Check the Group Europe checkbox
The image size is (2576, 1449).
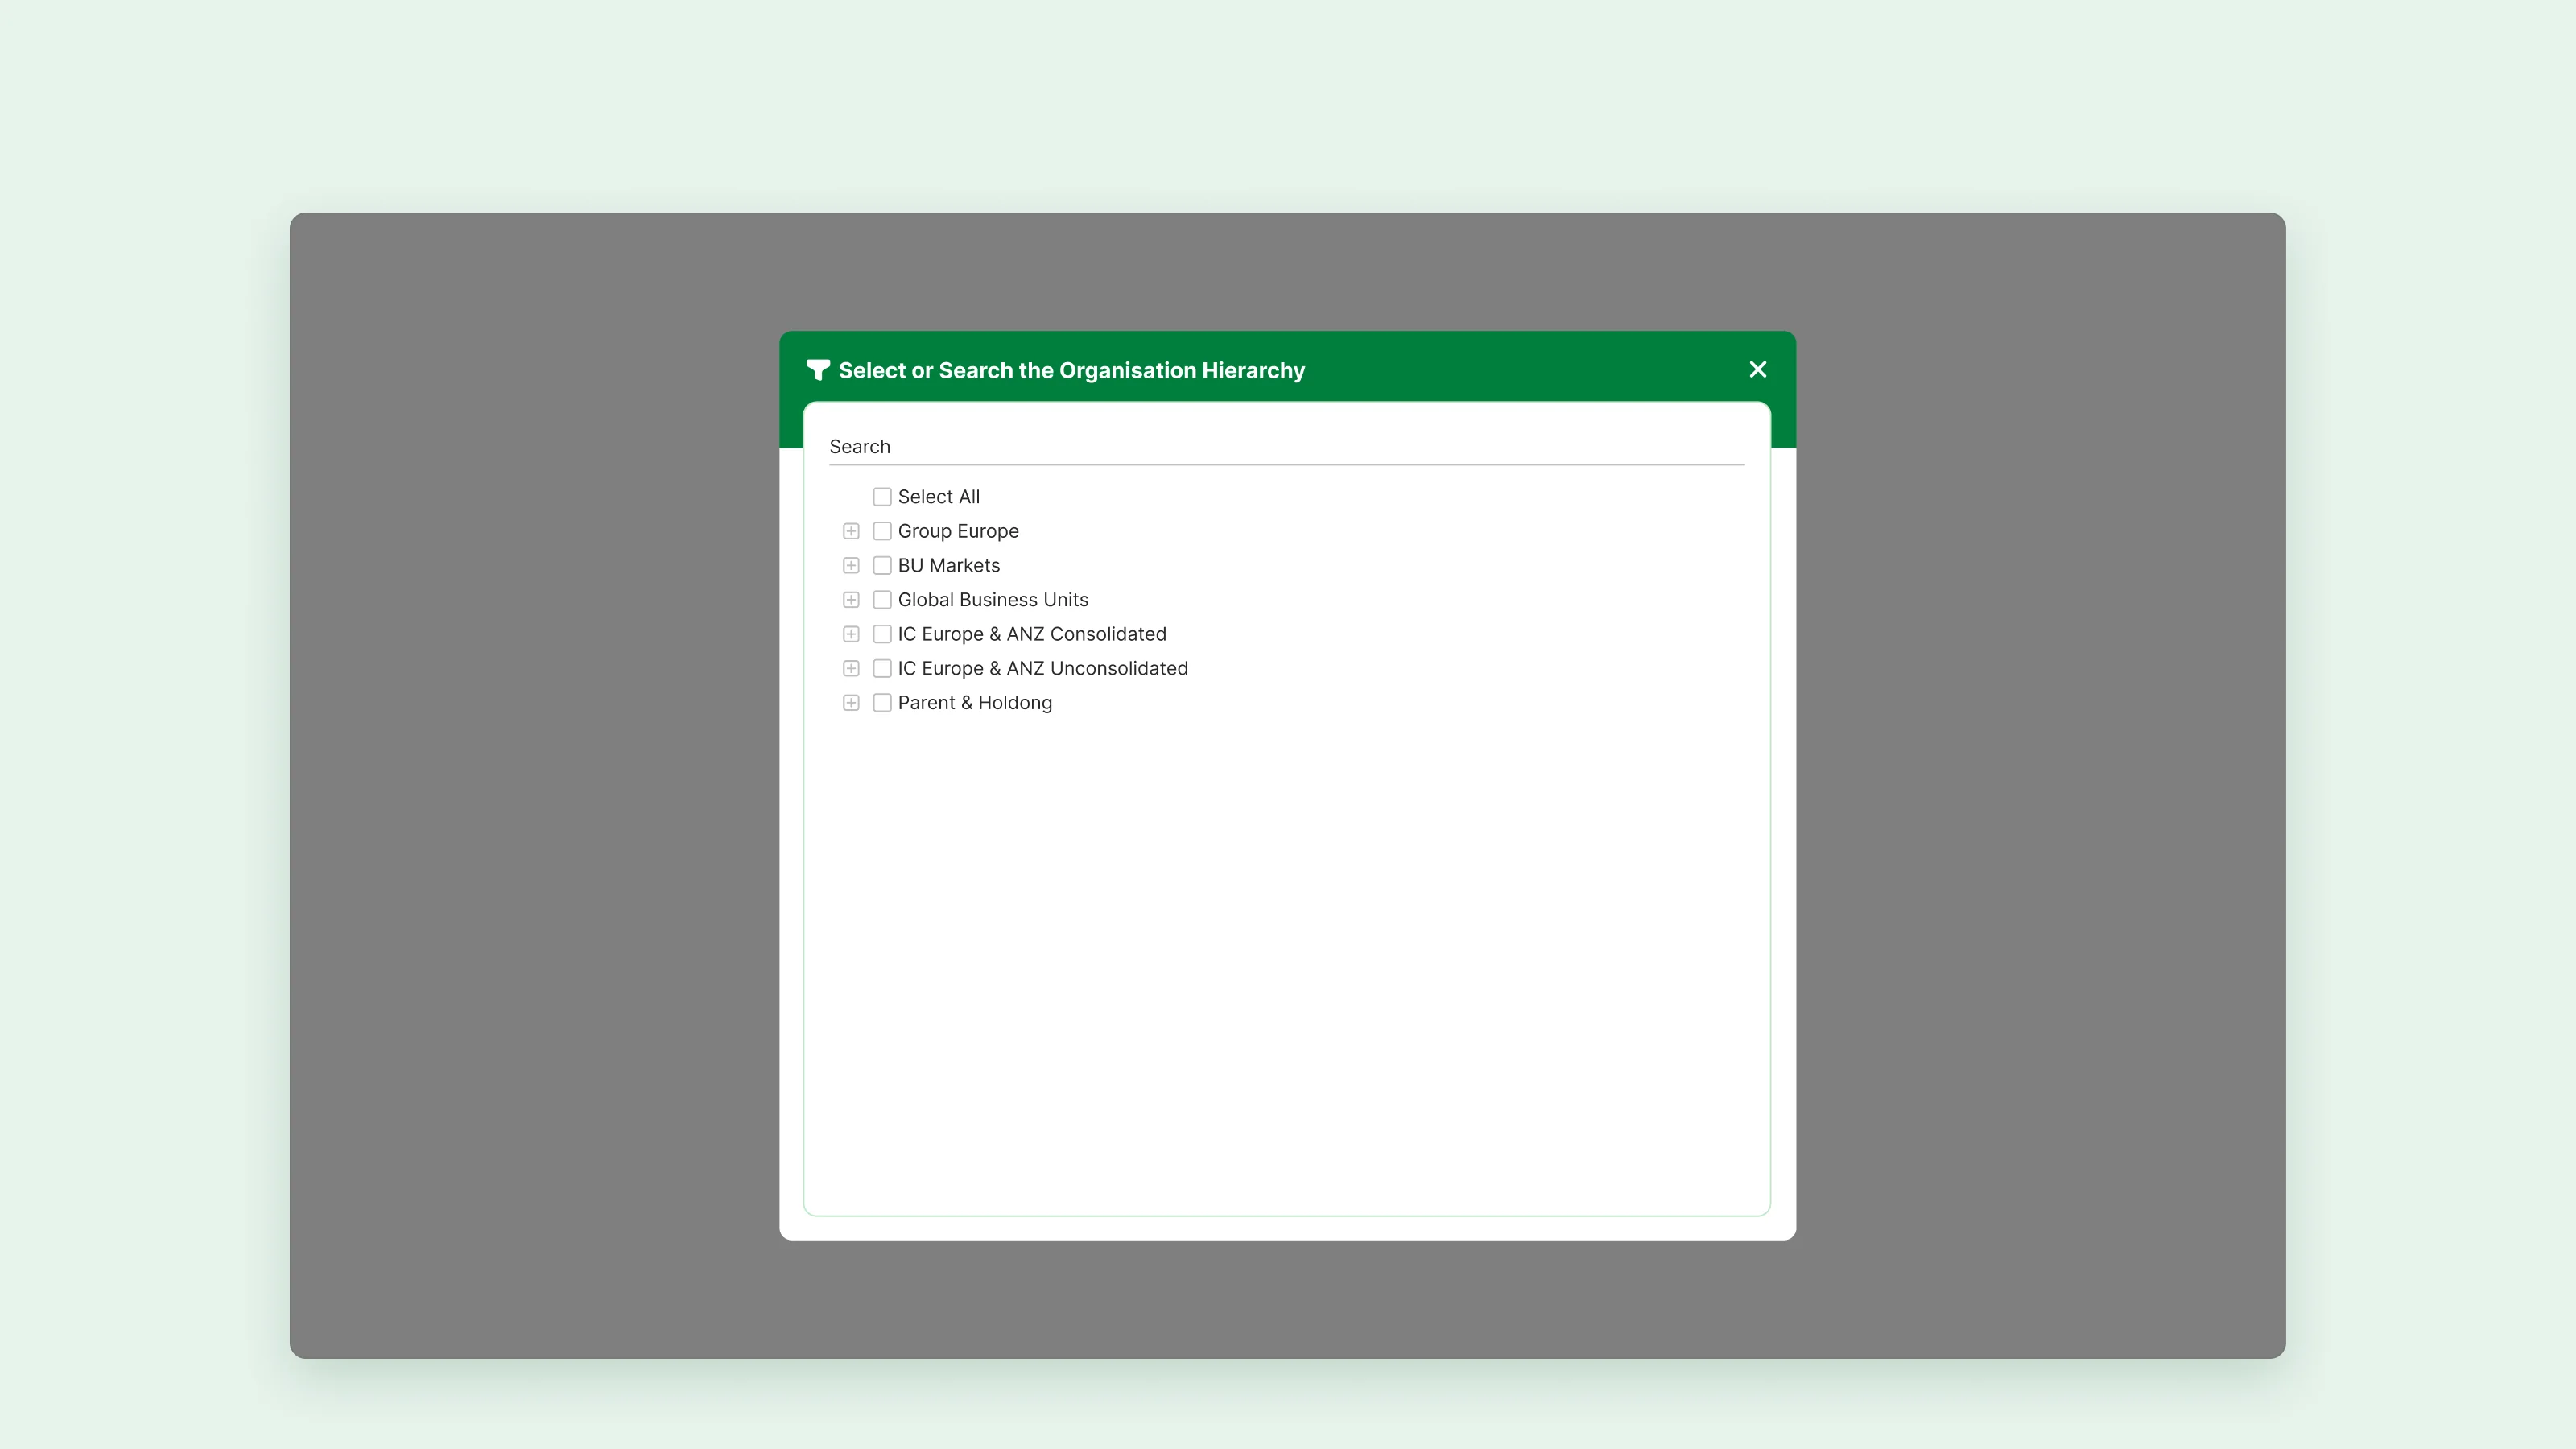click(x=882, y=531)
